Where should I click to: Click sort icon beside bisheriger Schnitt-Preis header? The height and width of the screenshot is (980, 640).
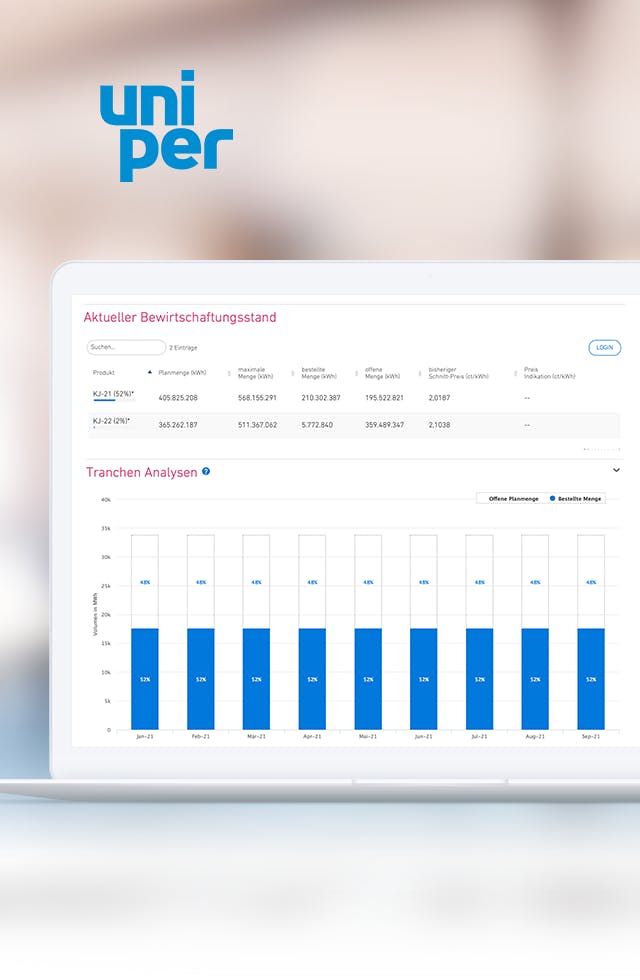[419, 373]
